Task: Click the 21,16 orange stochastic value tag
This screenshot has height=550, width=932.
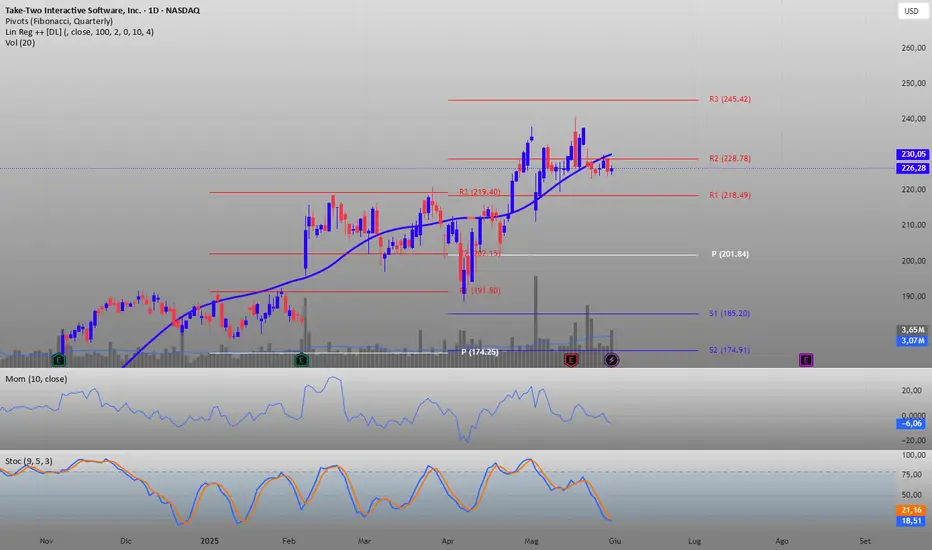Action: point(911,510)
